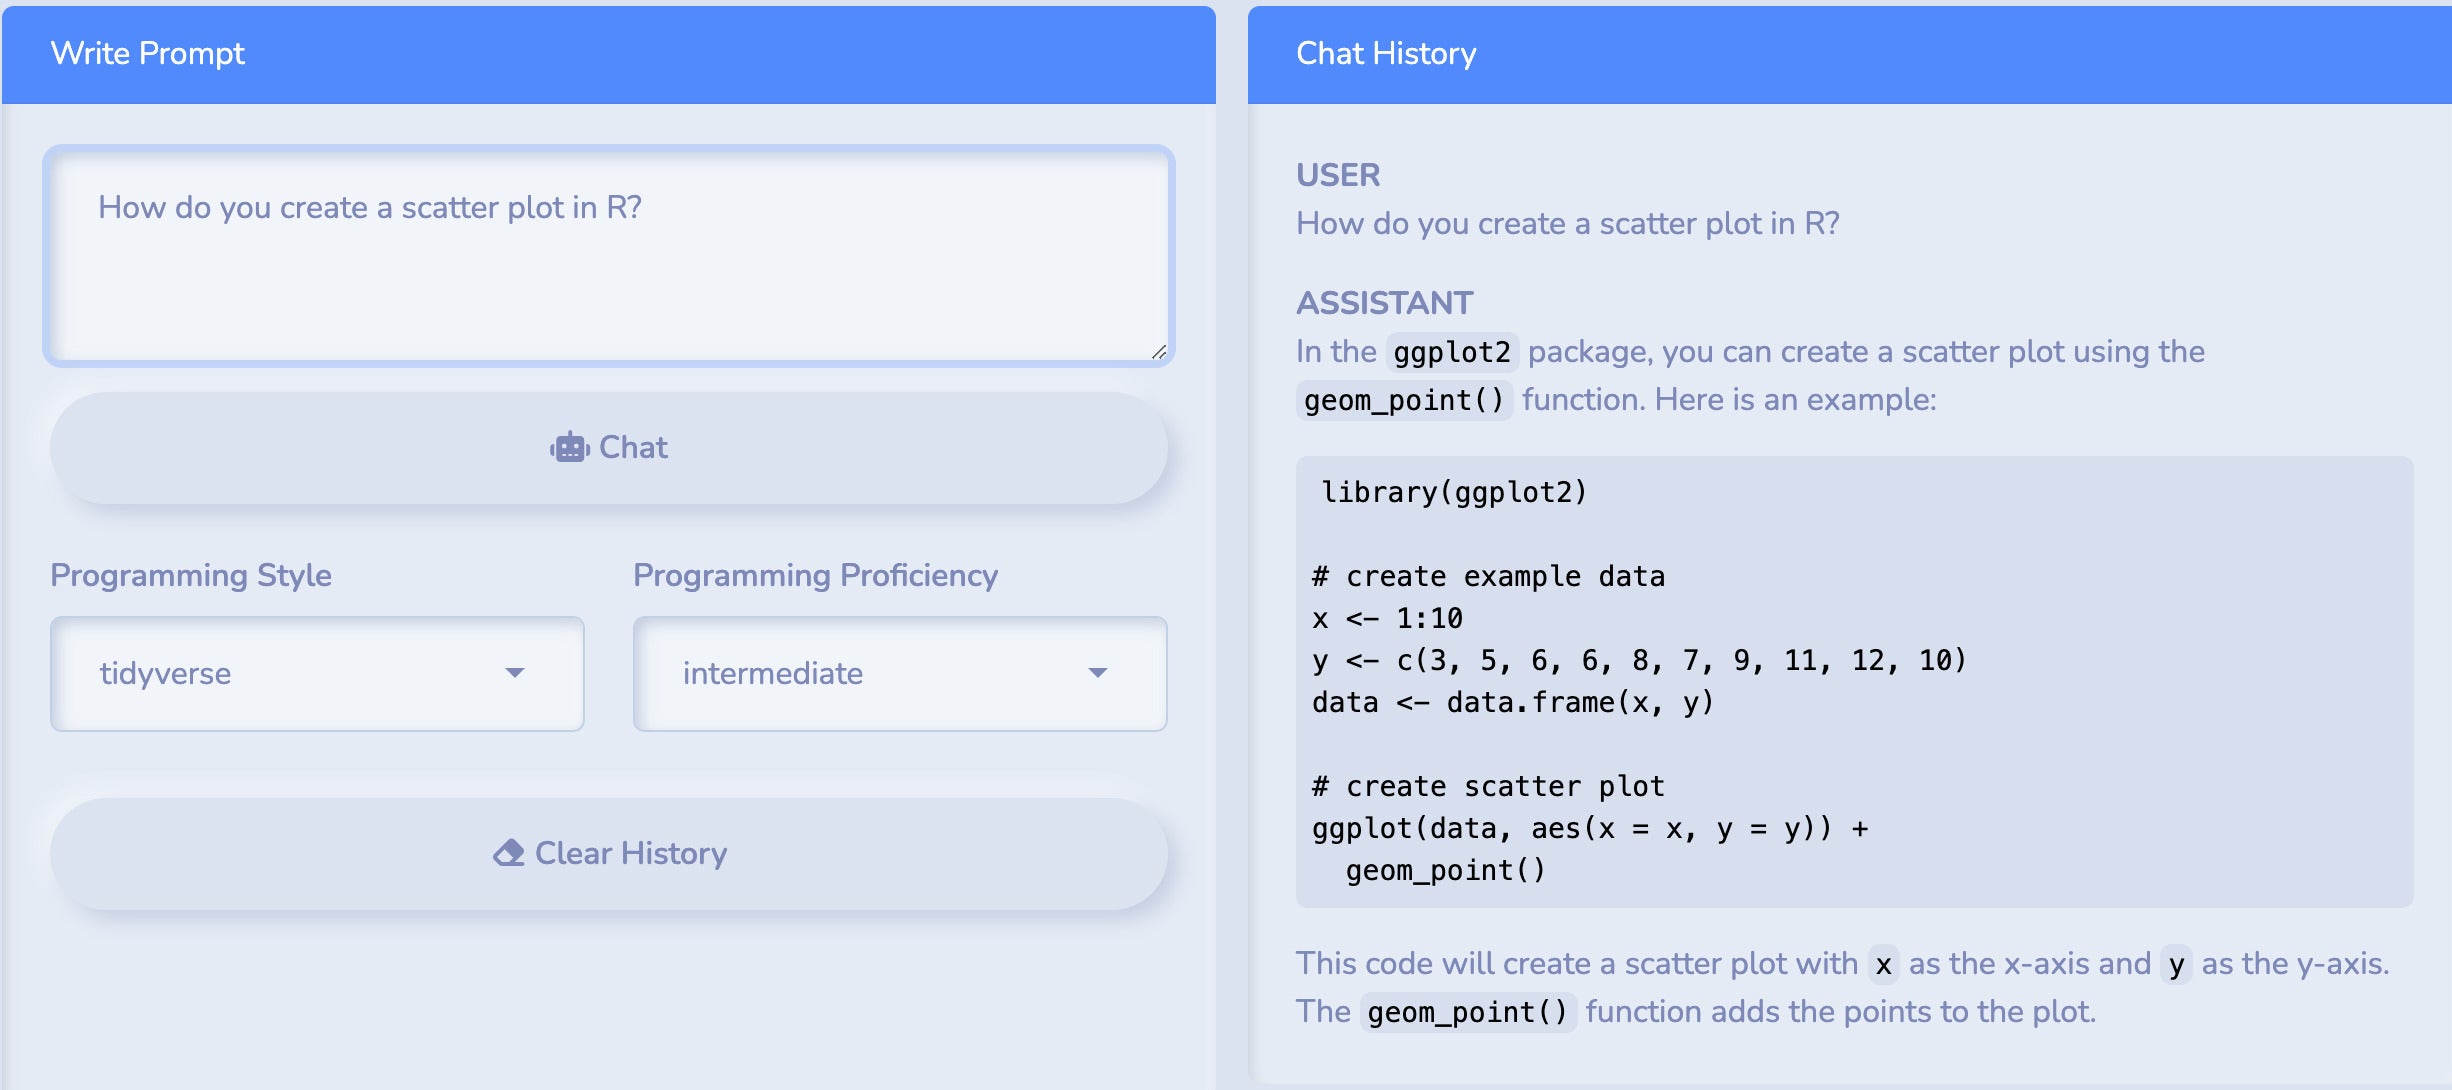Click the Programming Style label
This screenshot has width=2452, height=1090.
tap(191, 575)
